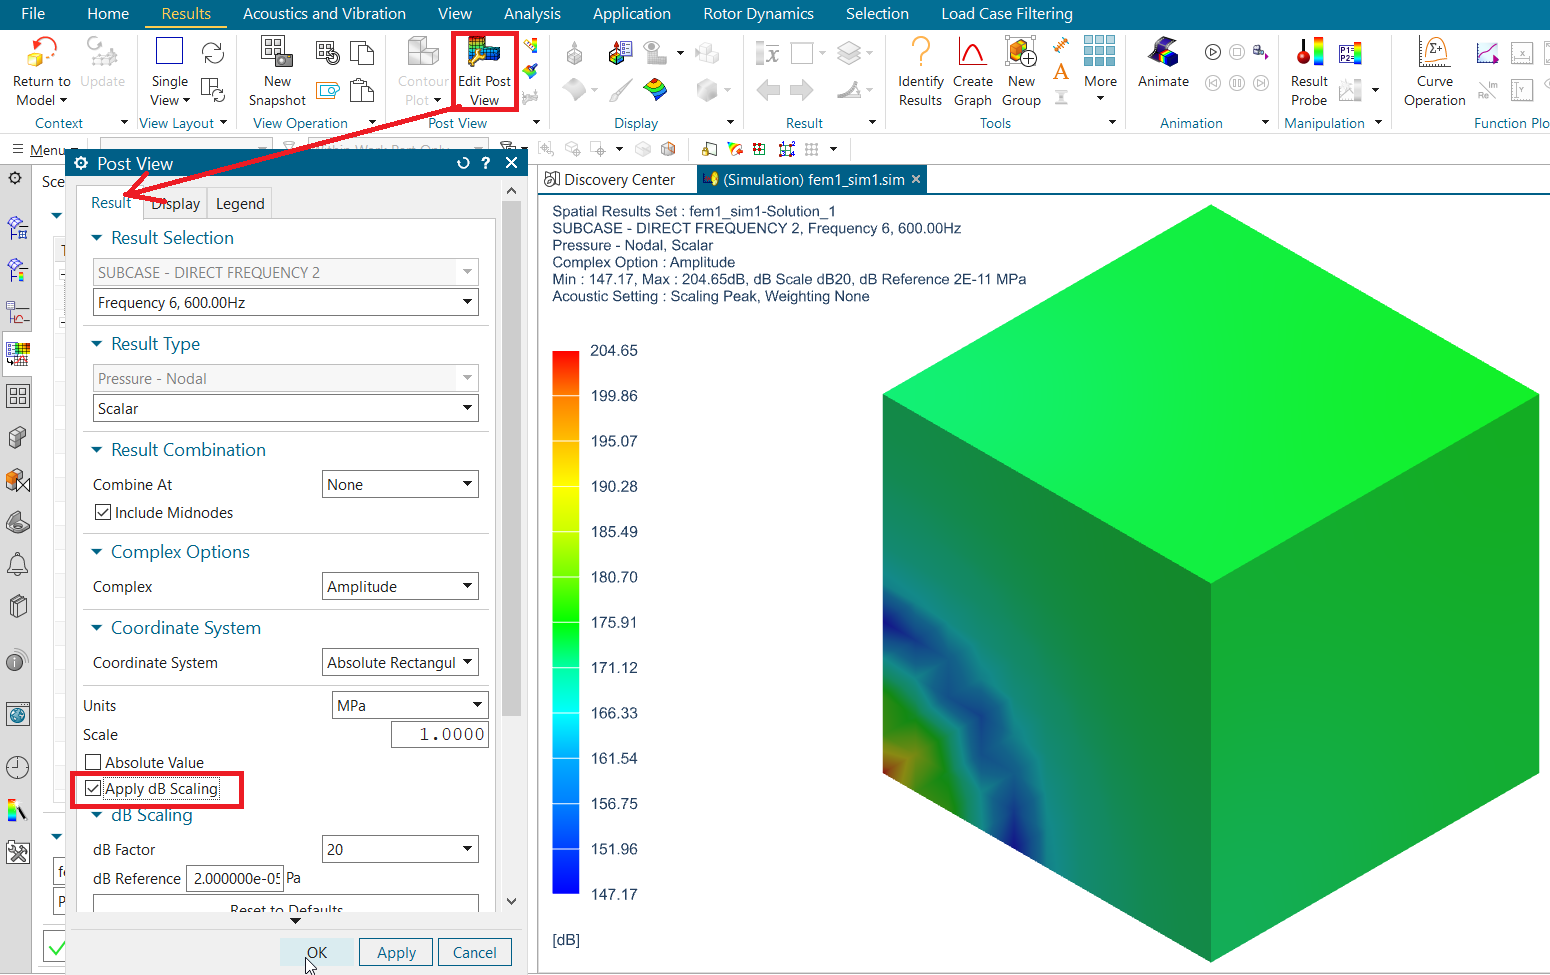Close the fem1_sim1.sim tab
The width and height of the screenshot is (1550, 975).
click(915, 179)
